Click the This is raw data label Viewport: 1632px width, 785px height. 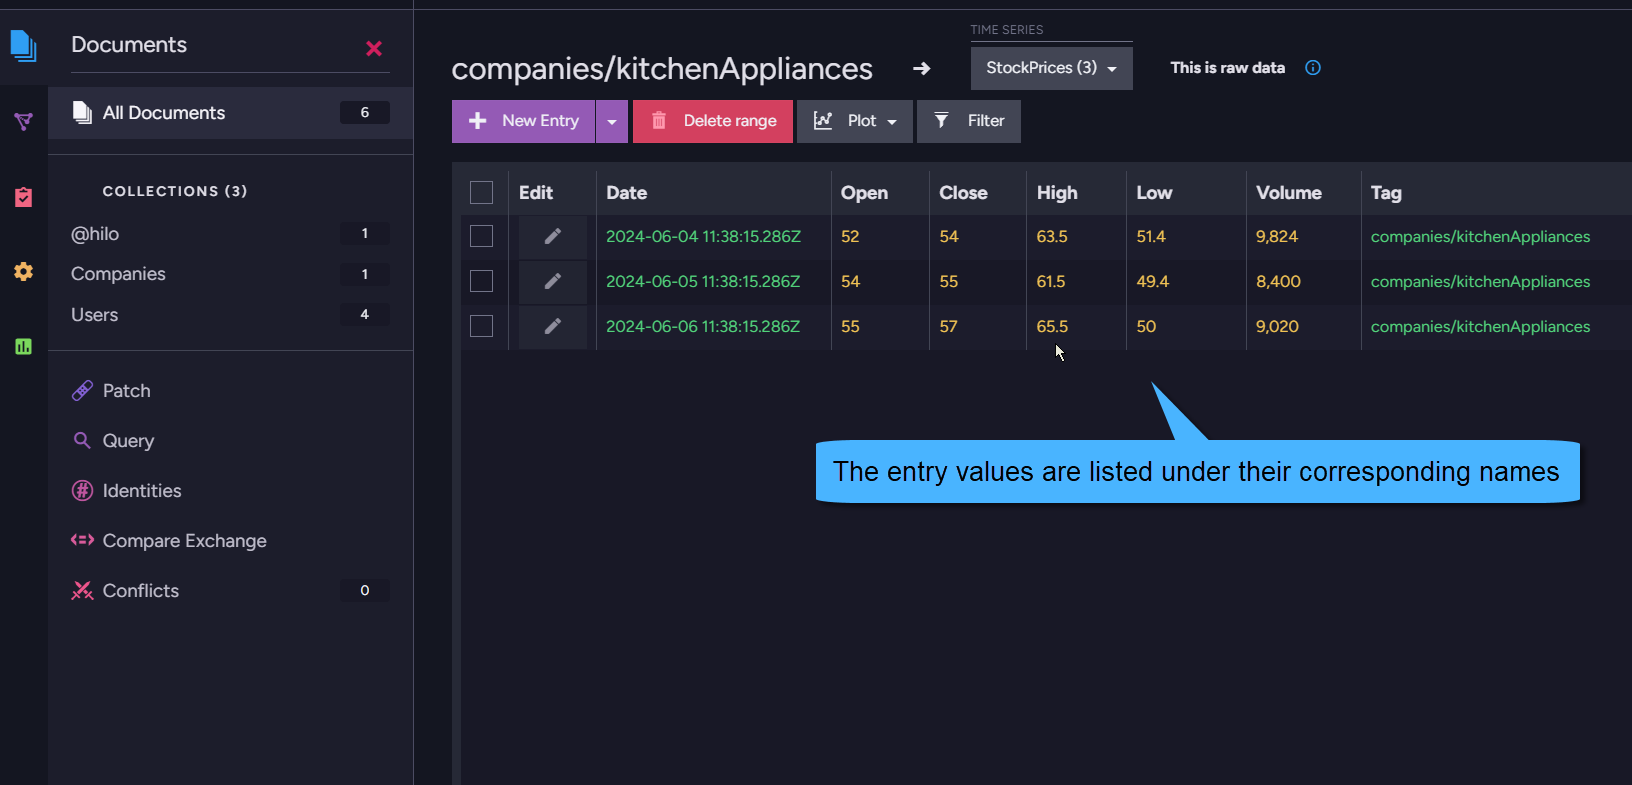pos(1228,68)
